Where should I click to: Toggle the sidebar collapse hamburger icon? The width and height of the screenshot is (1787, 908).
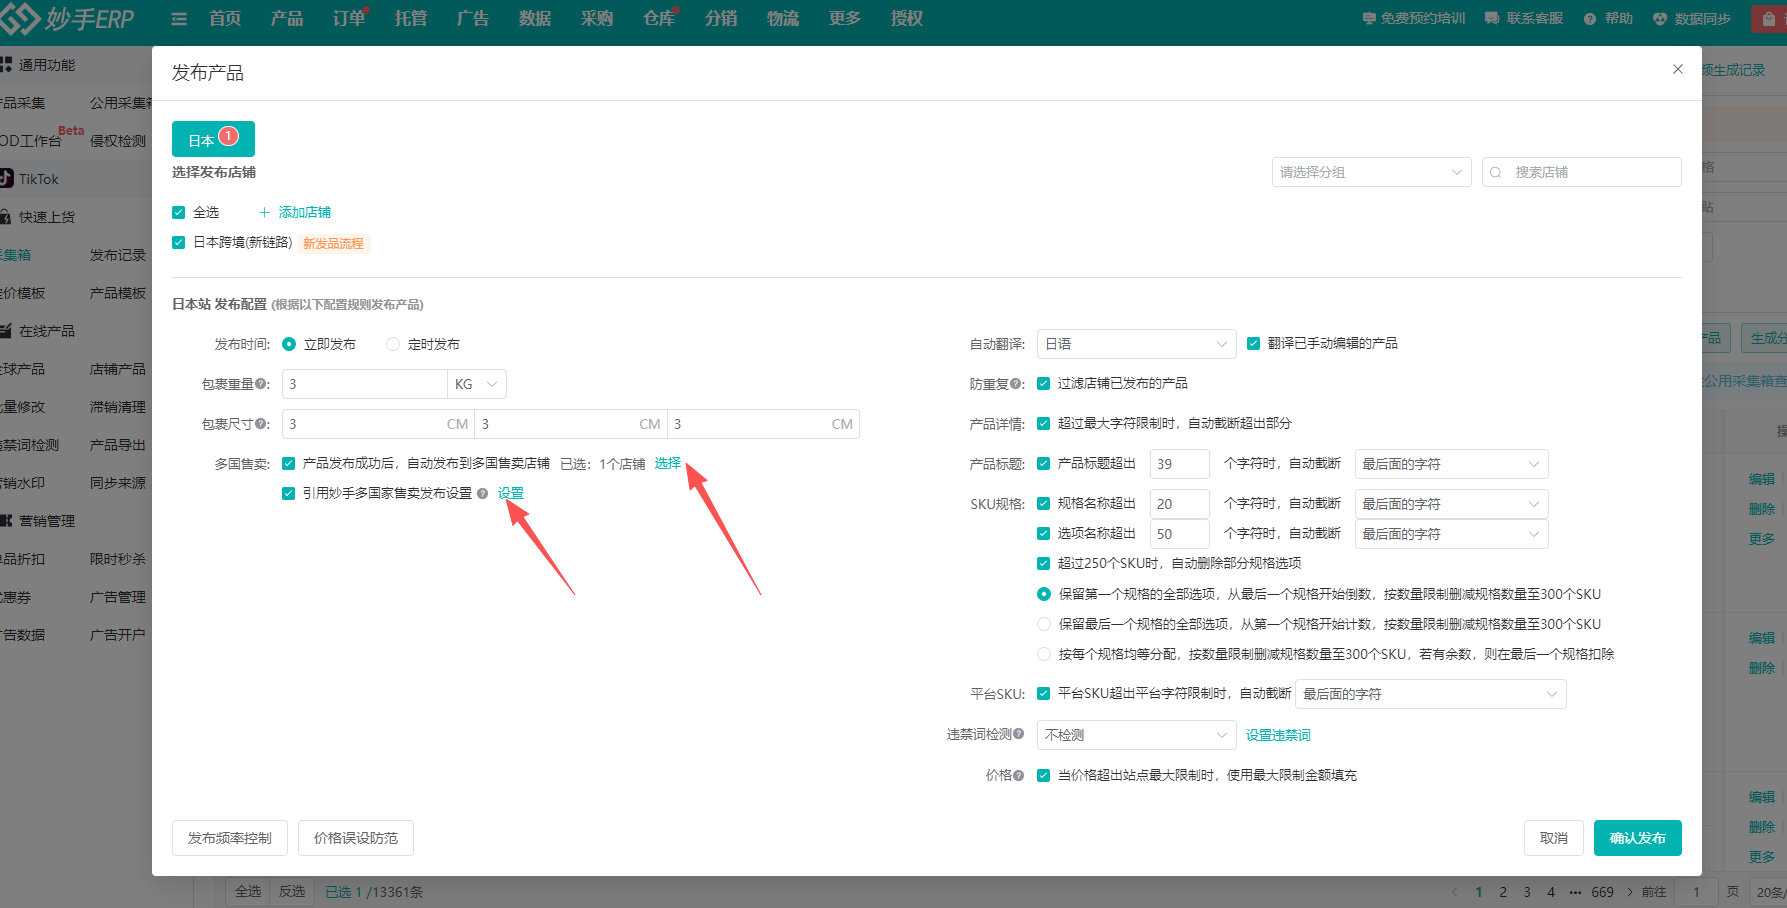(x=179, y=19)
